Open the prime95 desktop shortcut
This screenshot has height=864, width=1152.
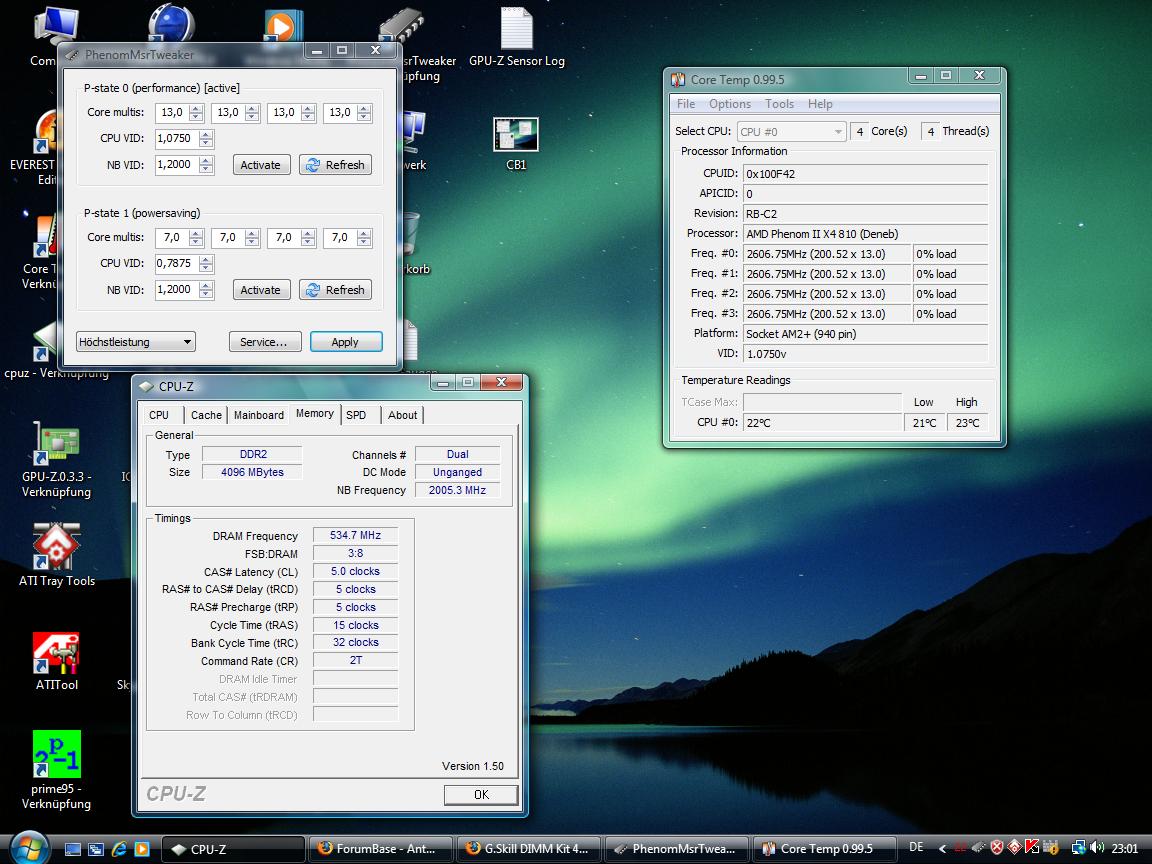[x=56, y=754]
